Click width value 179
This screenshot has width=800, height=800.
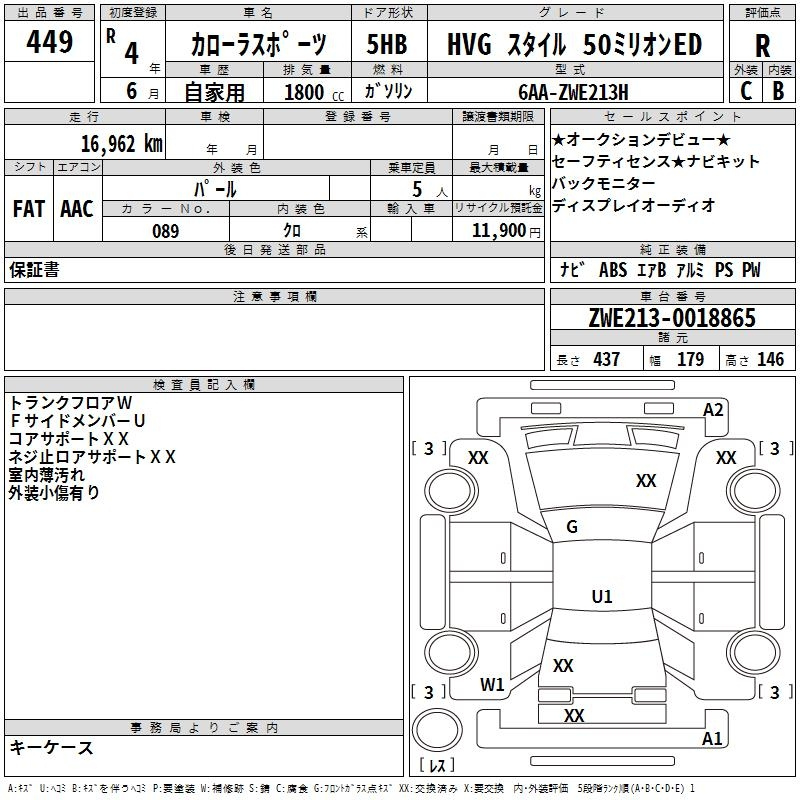pyautogui.click(x=690, y=359)
